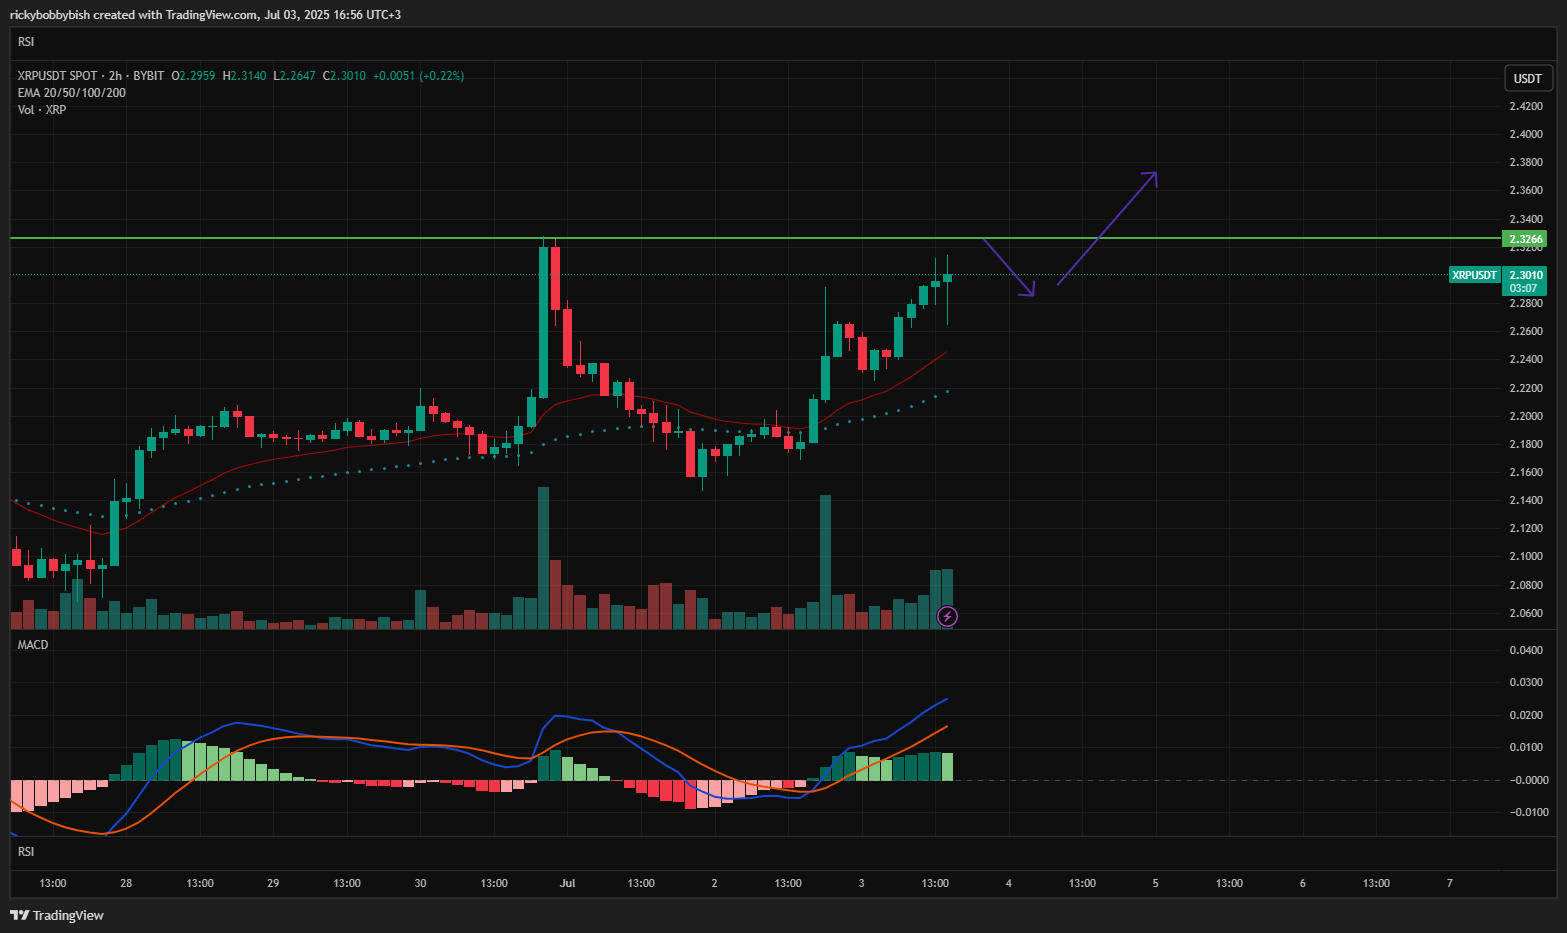Click the 03:07 bar countdown timer
The width and height of the screenshot is (1567, 933).
[1523, 288]
